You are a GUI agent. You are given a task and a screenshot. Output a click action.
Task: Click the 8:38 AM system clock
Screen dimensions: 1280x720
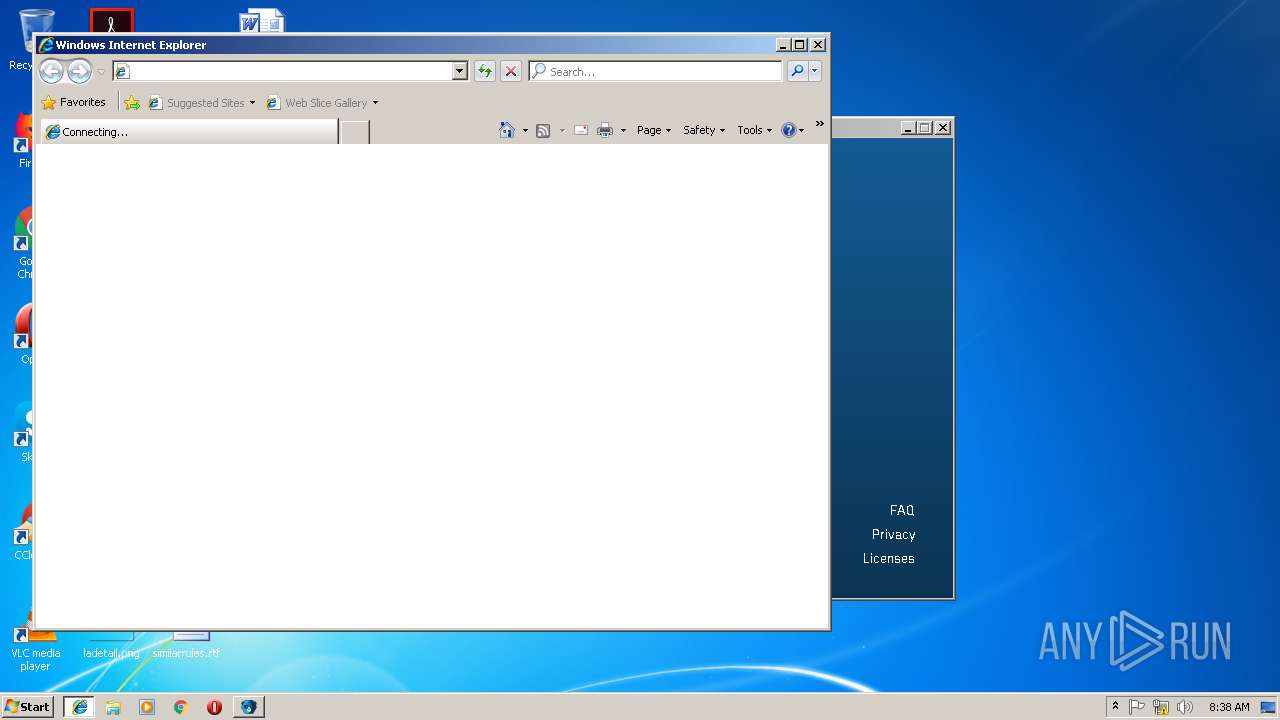(1229, 707)
